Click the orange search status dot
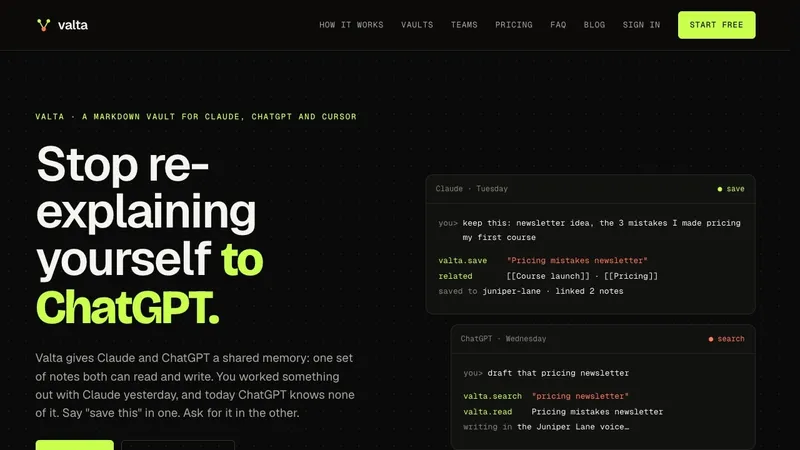Screen dimensions: 800x450 [x=710, y=339]
